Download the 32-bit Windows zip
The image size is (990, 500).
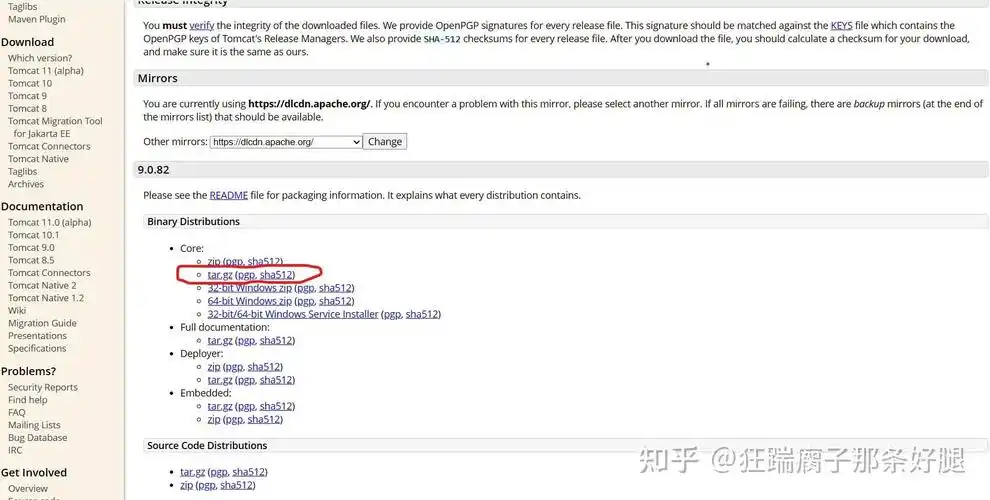click(x=249, y=288)
